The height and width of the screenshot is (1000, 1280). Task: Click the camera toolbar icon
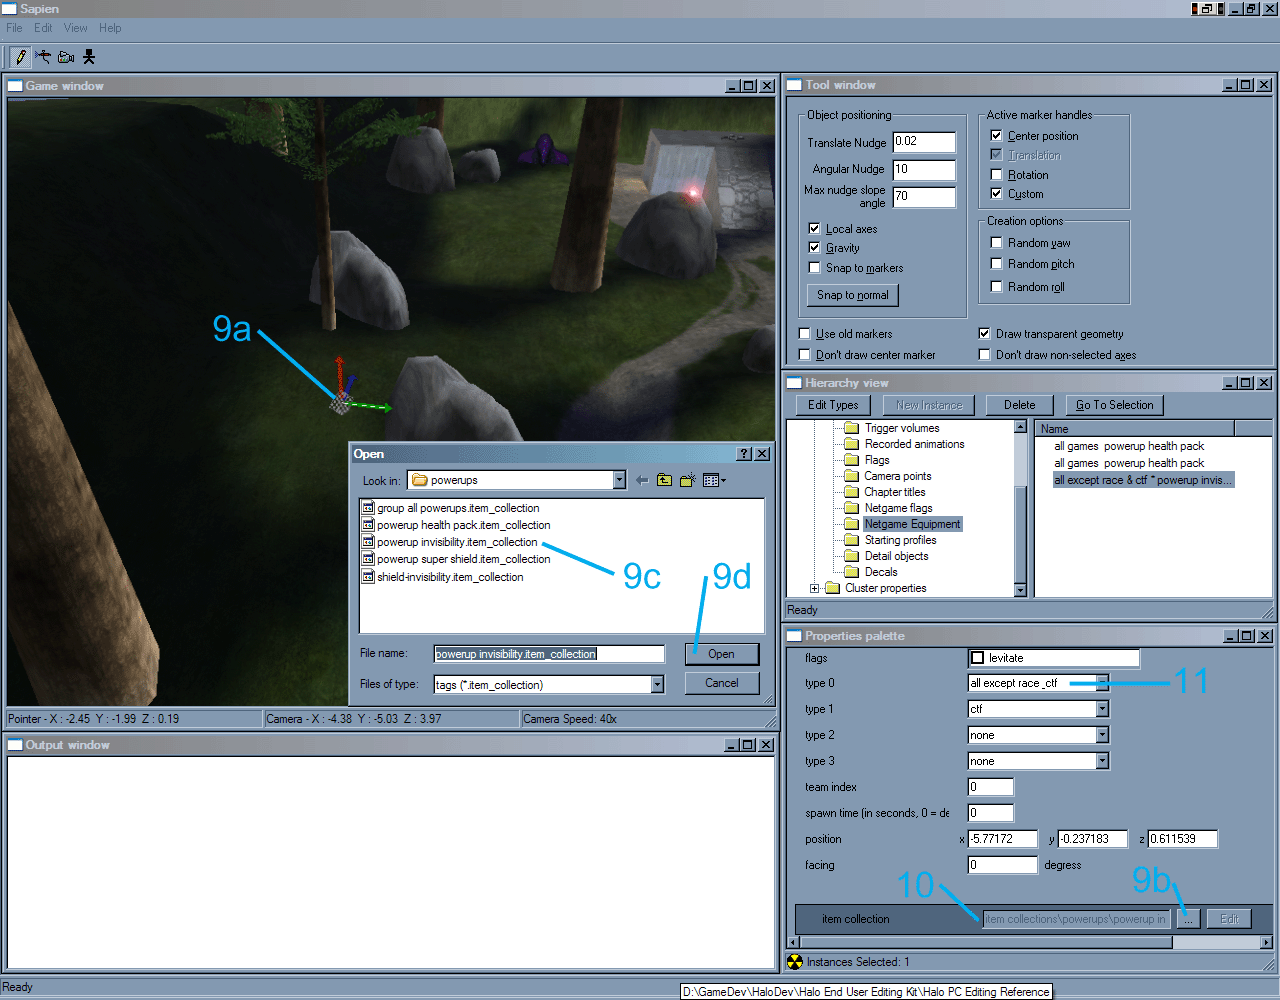(x=66, y=57)
